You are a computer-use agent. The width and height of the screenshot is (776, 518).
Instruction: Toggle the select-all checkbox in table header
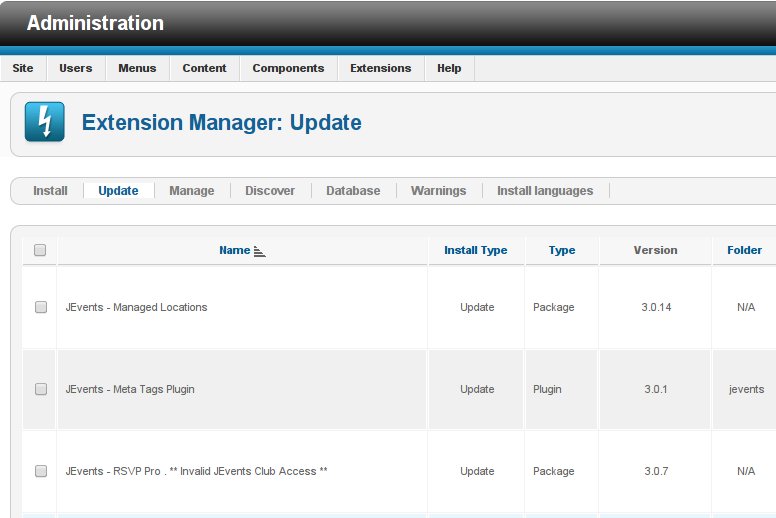40,250
